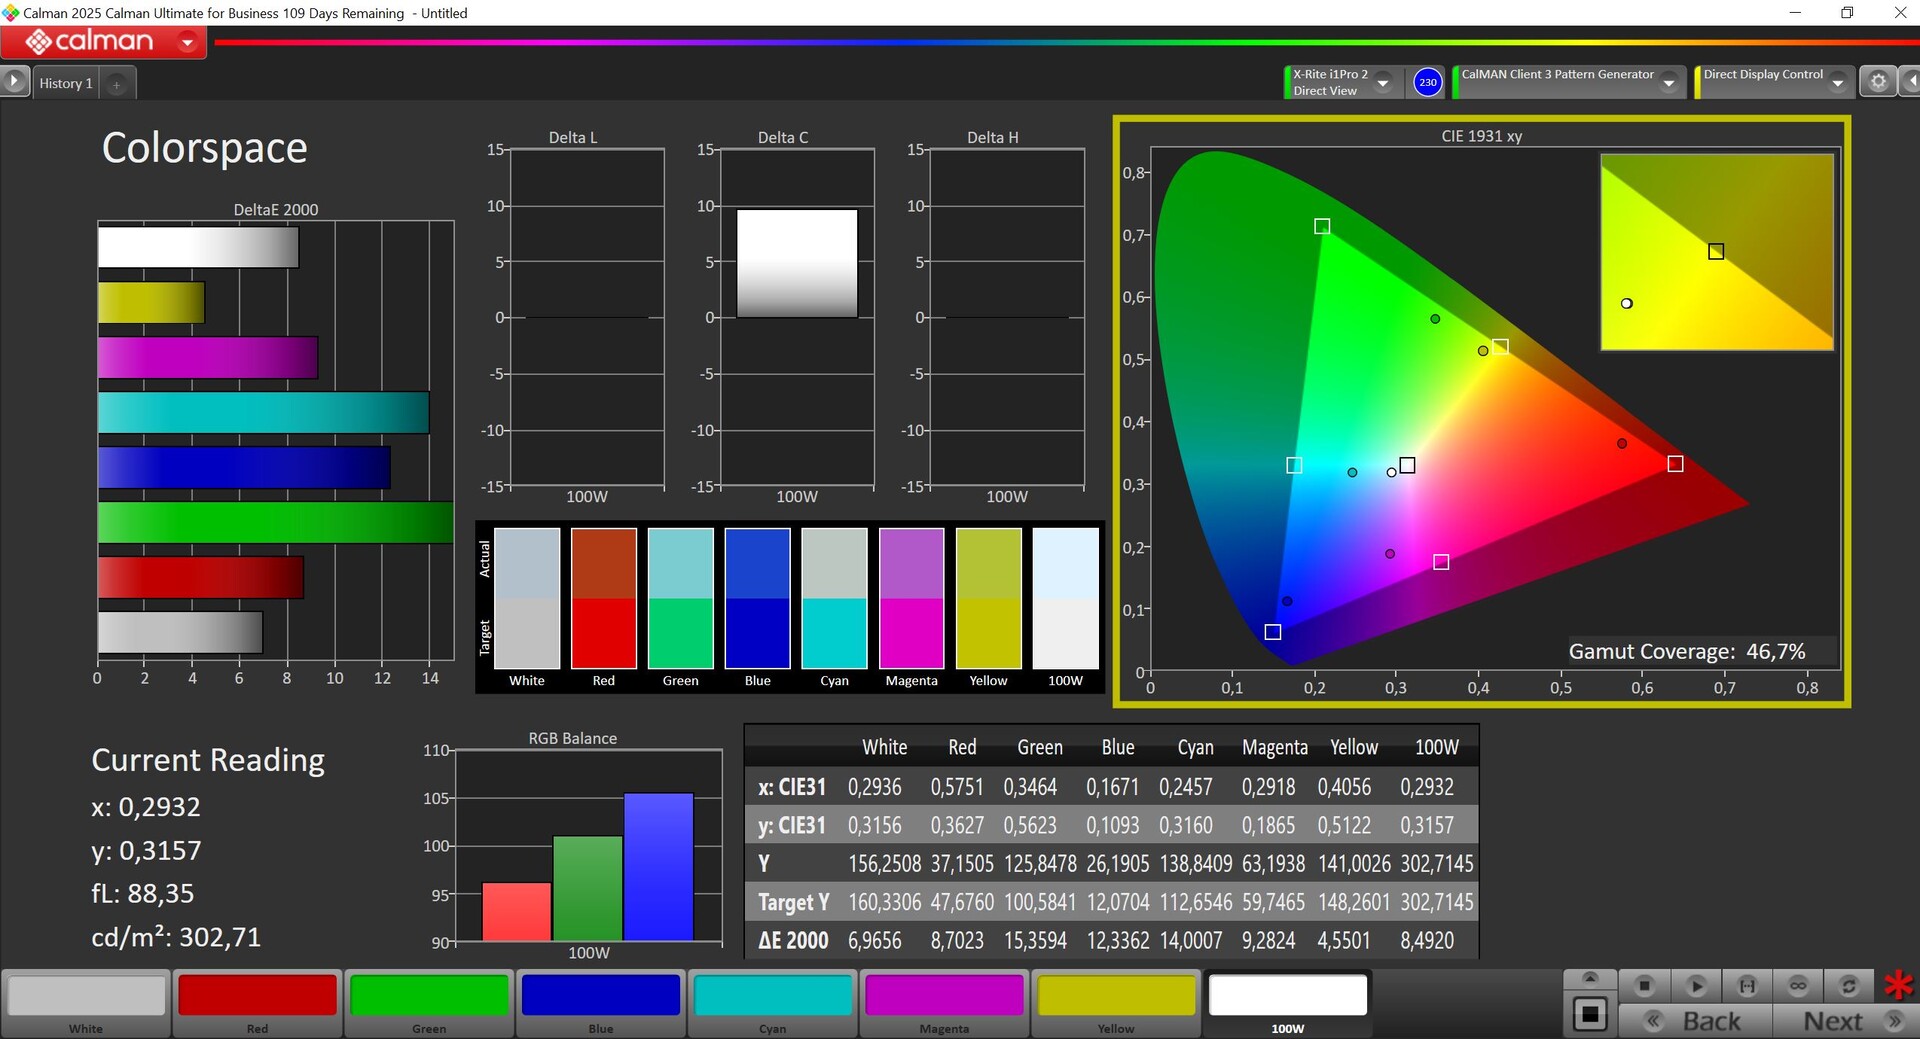Open settings with the gear icon
The width and height of the screenshot is (1920, 1039).
tap(1878, 82)
